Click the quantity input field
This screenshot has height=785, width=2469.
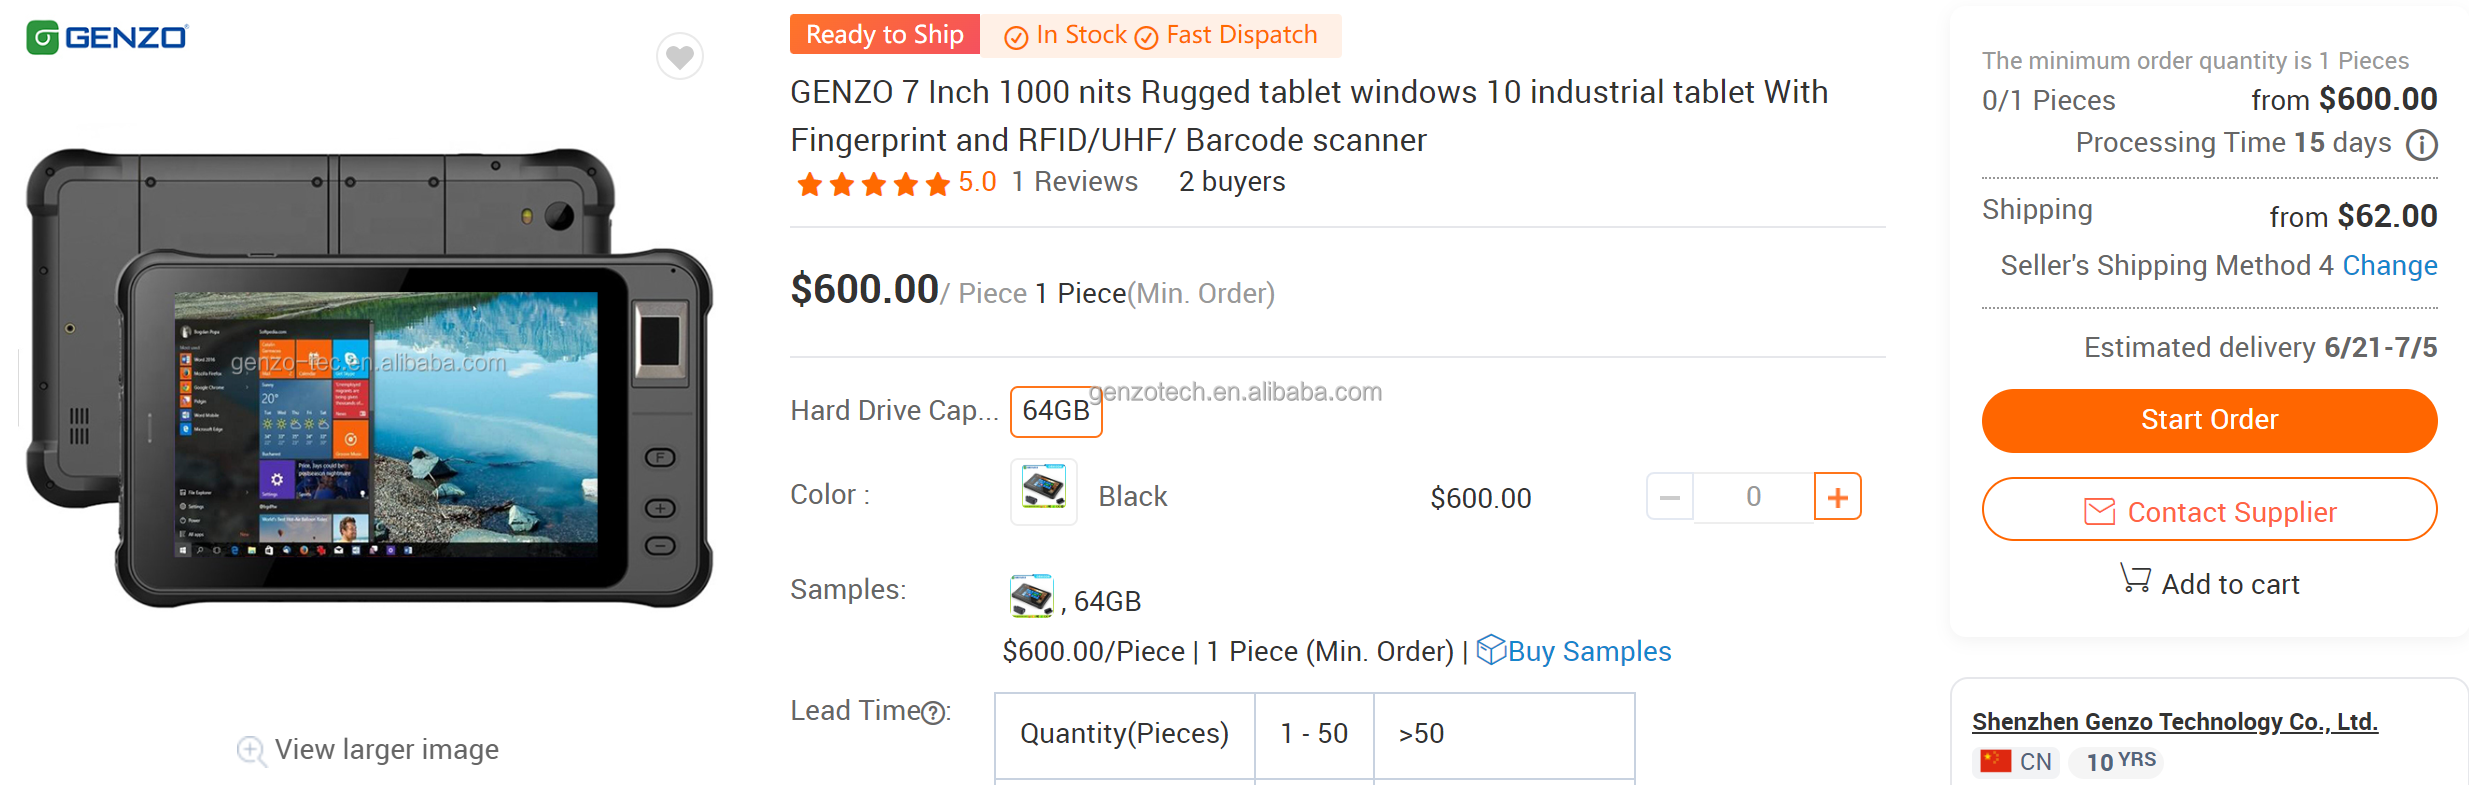pos(1753,497)
